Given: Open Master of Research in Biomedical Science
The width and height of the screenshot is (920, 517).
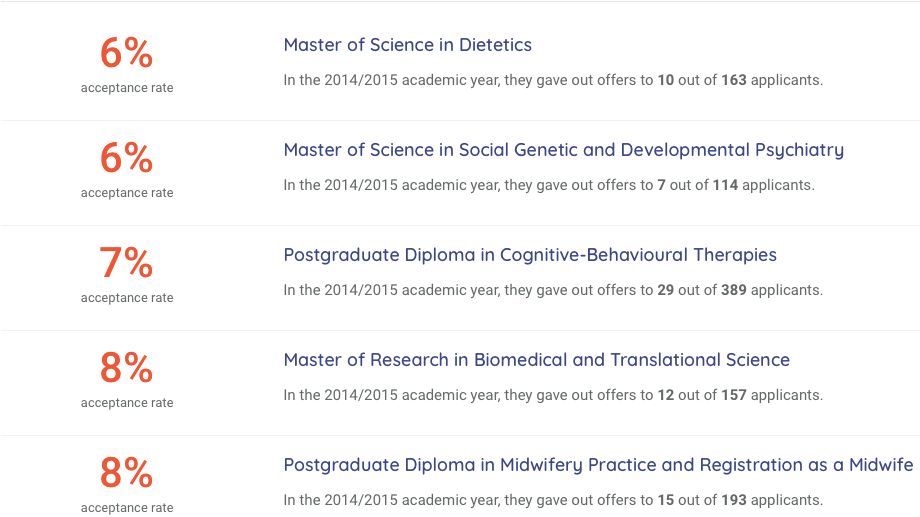Looking at the screenshot, I should [536, 360].
